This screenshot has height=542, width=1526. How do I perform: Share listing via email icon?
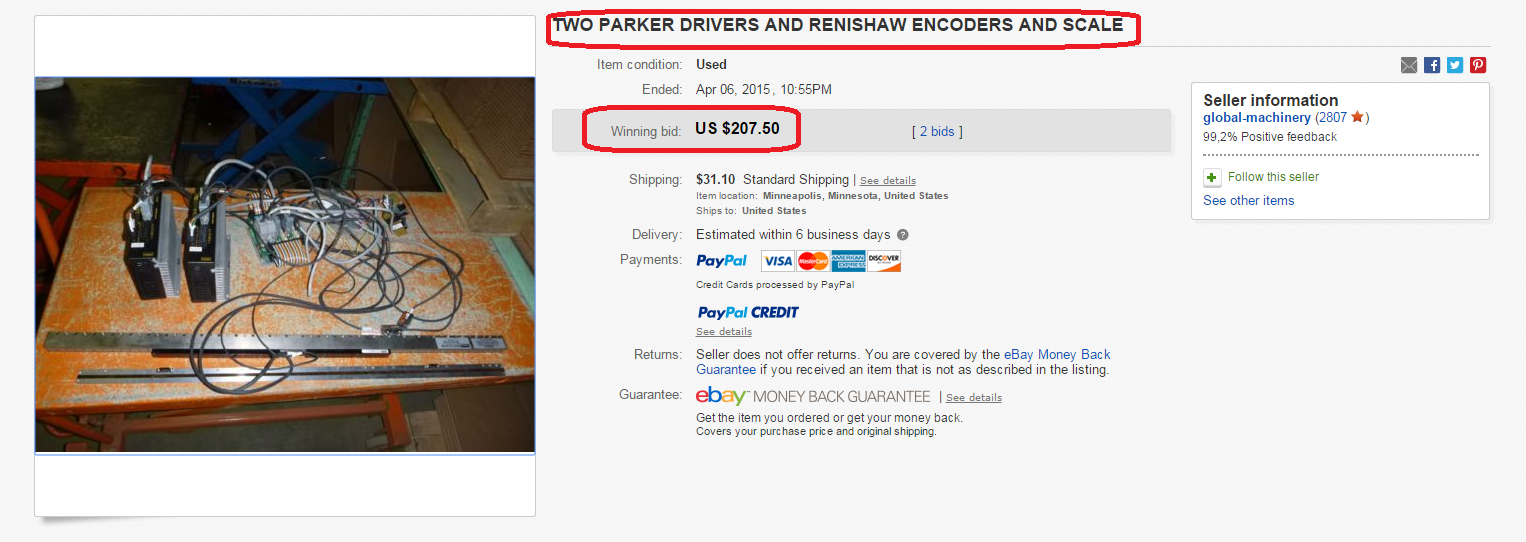[x=1409, y=65]
